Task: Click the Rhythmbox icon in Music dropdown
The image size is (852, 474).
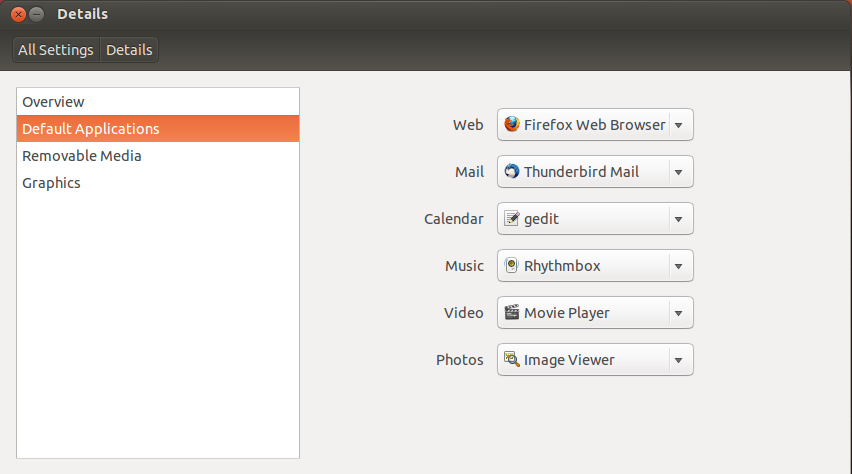Action: pos(511,265)
